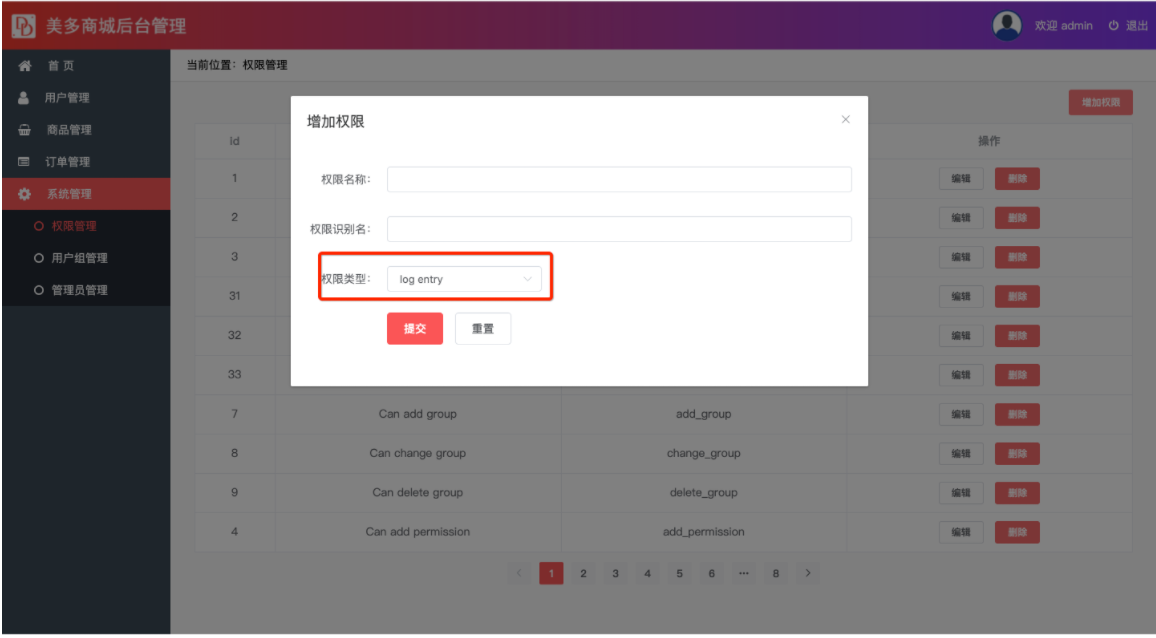This screenshot has height=638, width=1156.
Task: Edit the row with id 2
Action: [961, 218]
